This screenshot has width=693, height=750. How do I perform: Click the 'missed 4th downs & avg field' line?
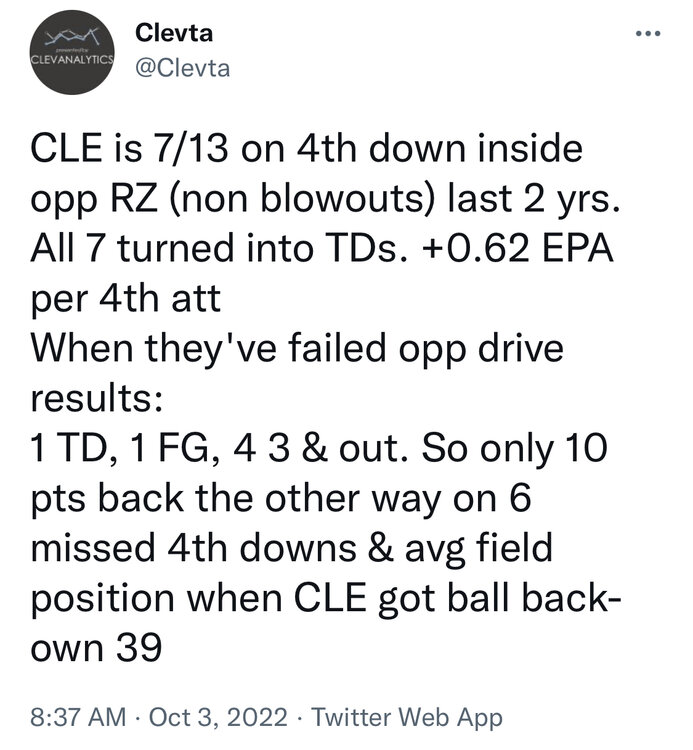coord(292,549)
